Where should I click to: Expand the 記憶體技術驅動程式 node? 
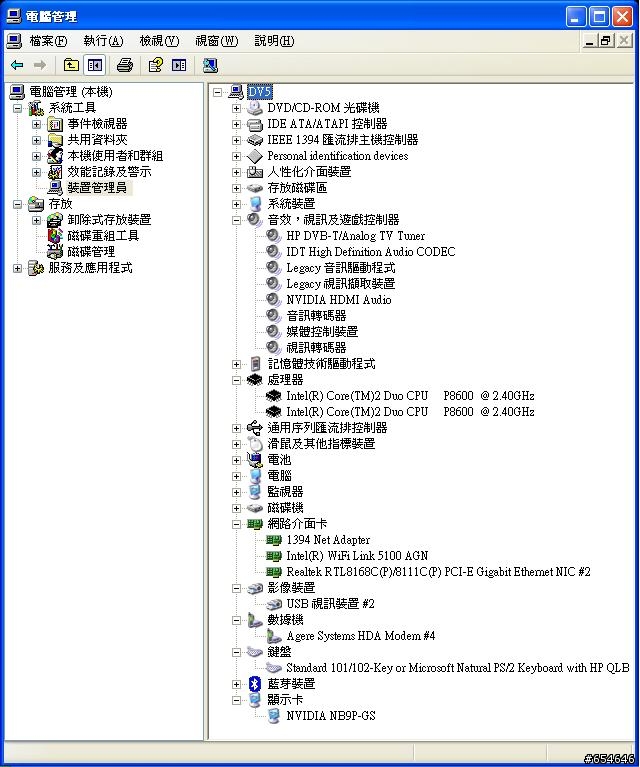pos(236,364)
